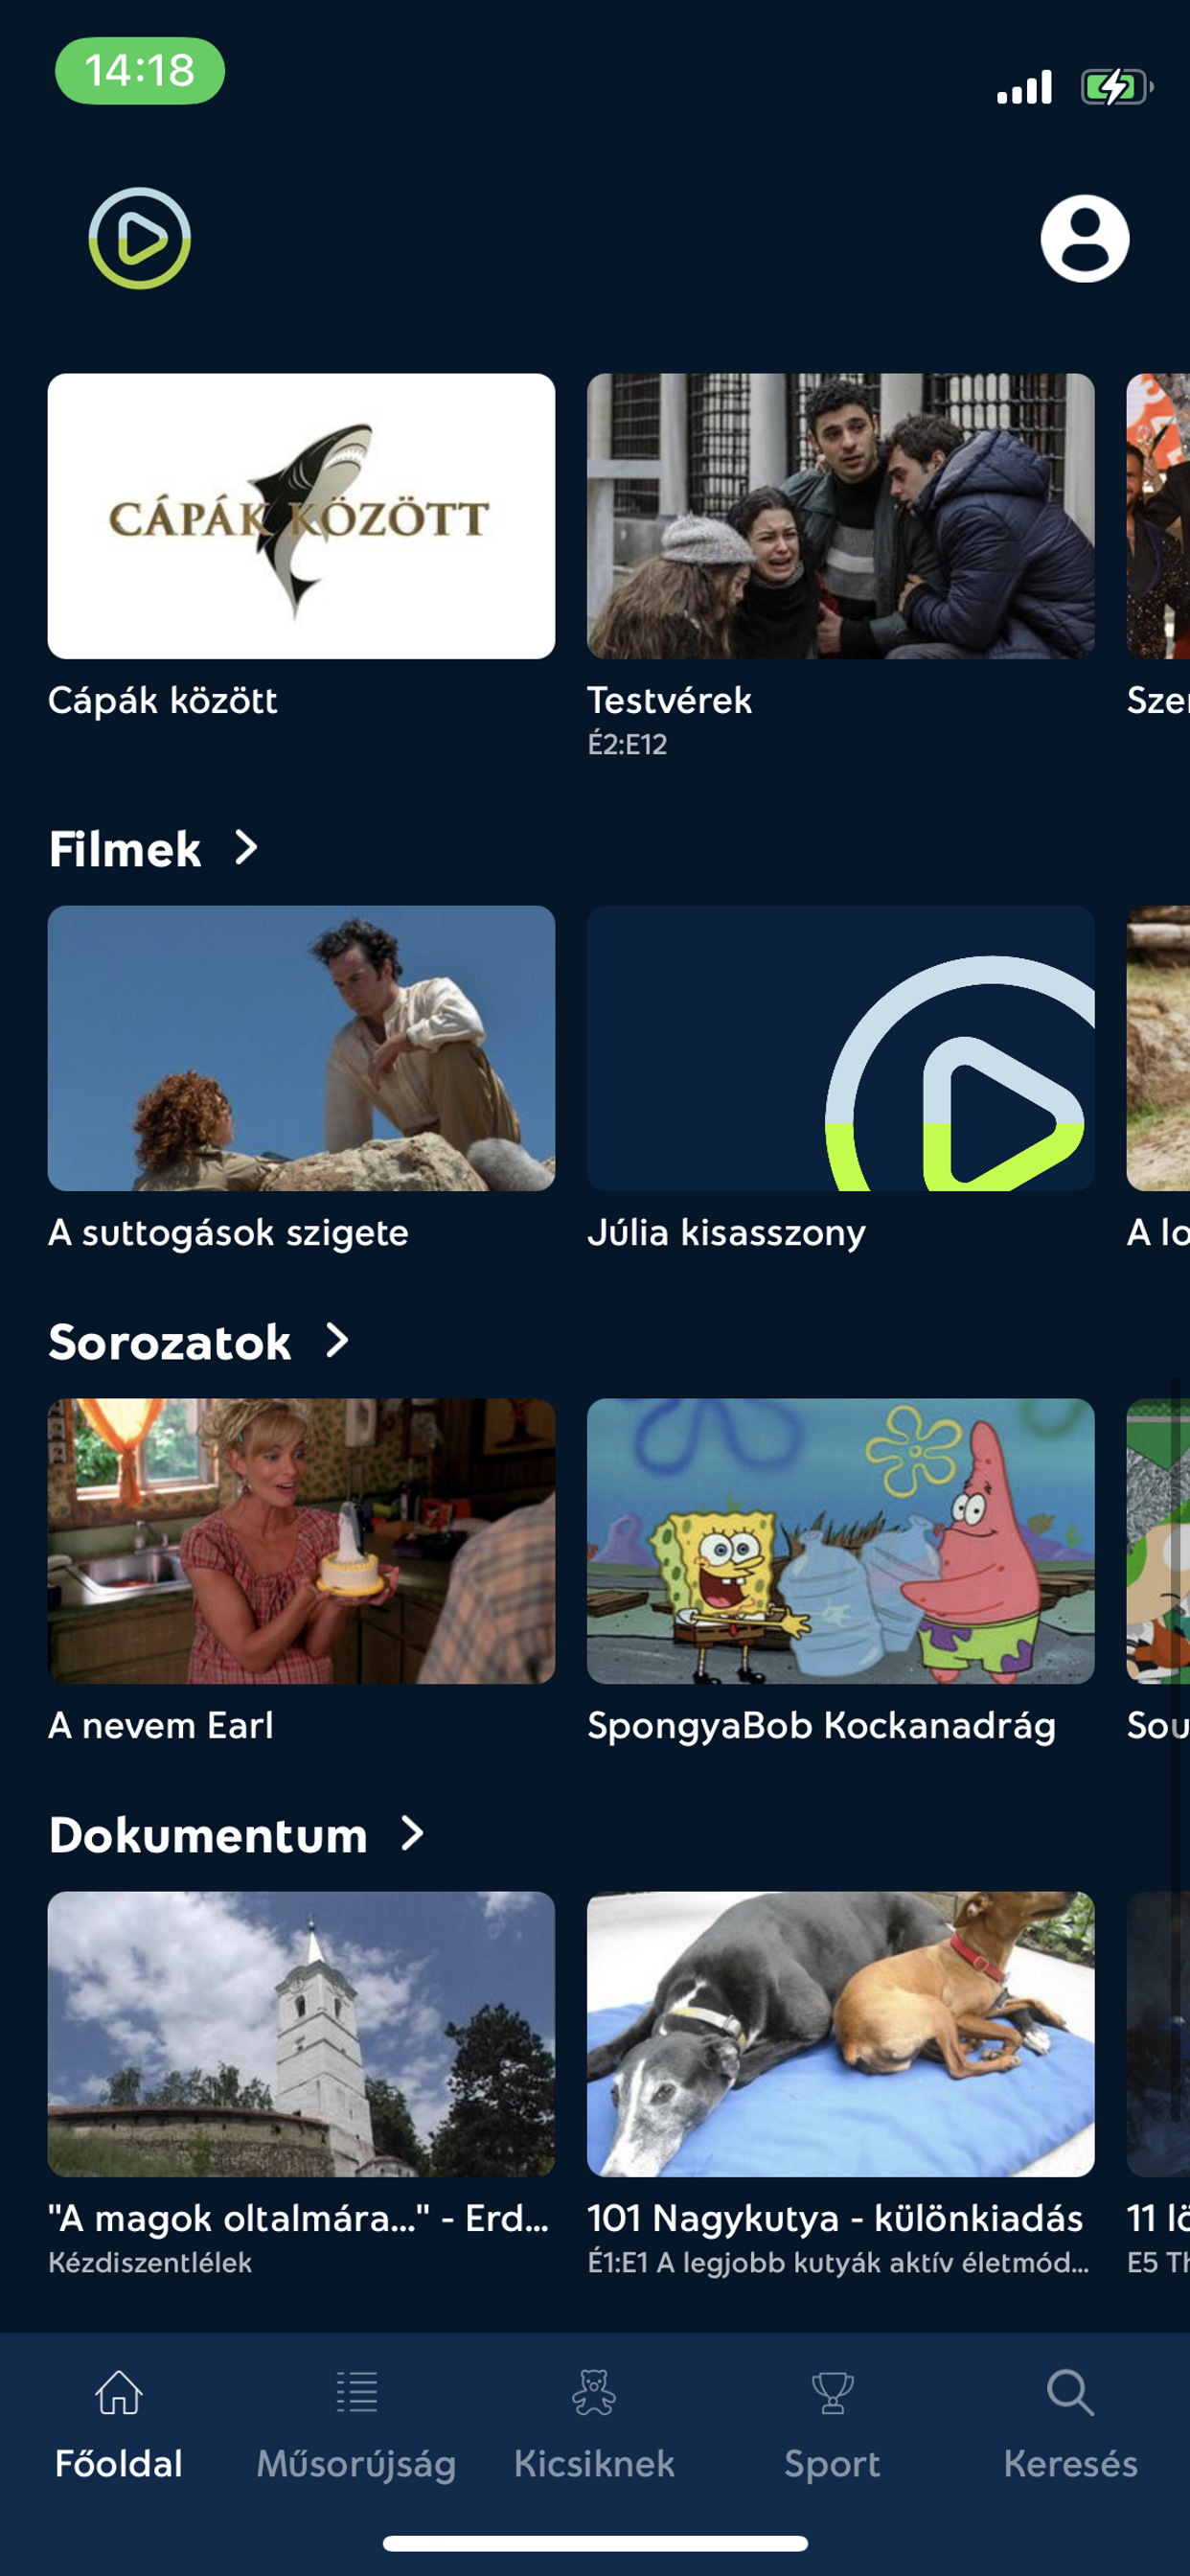Screen dimensions: 1190x2576
Task: Tap the magnifier Keresés icon
Action: click(x=1070, y=2393)
